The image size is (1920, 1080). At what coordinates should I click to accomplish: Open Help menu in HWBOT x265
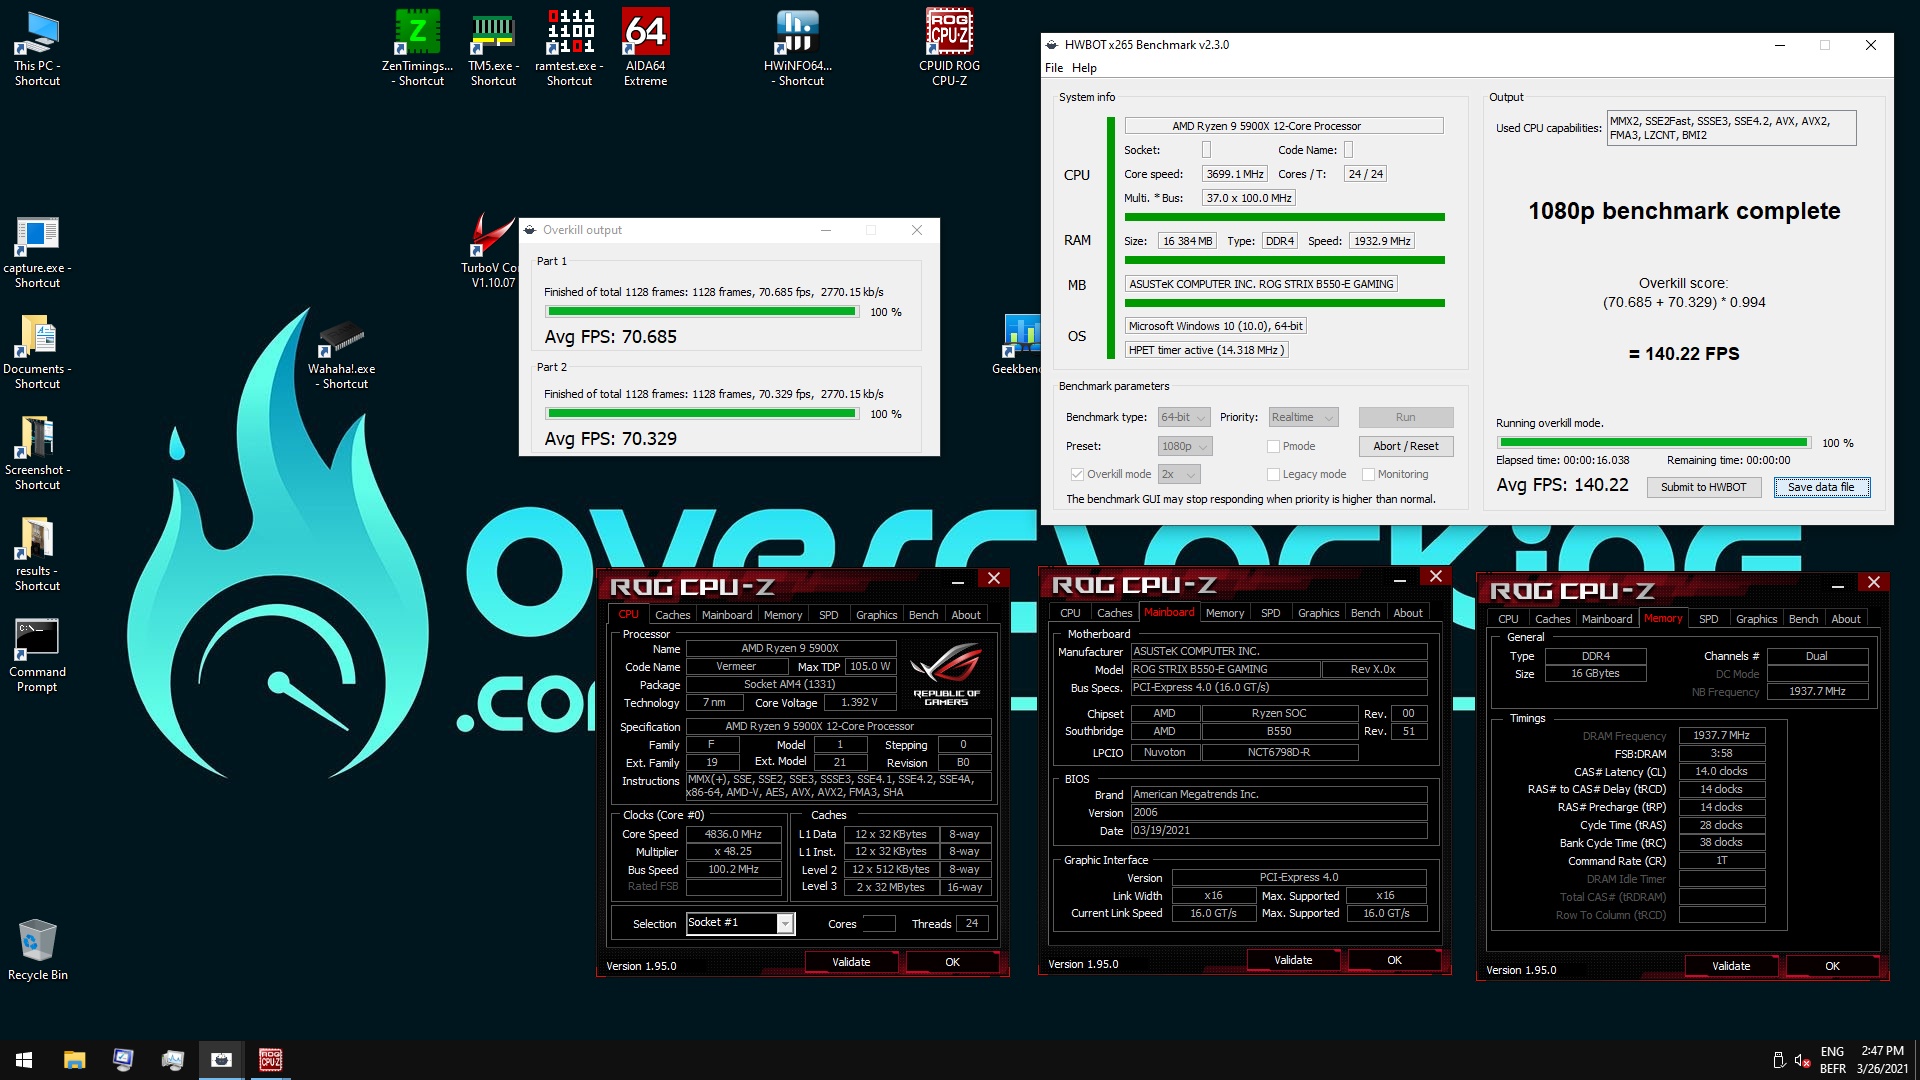tap(1084, 68)
